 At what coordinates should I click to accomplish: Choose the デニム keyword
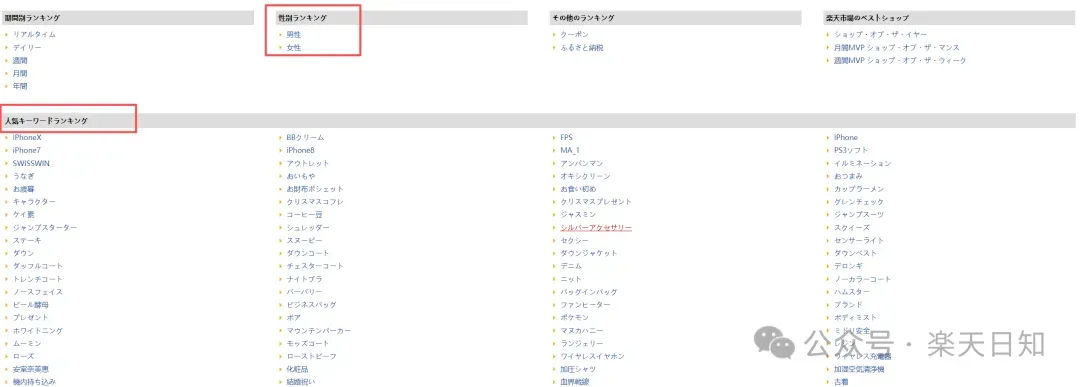[x=572, y=266]
